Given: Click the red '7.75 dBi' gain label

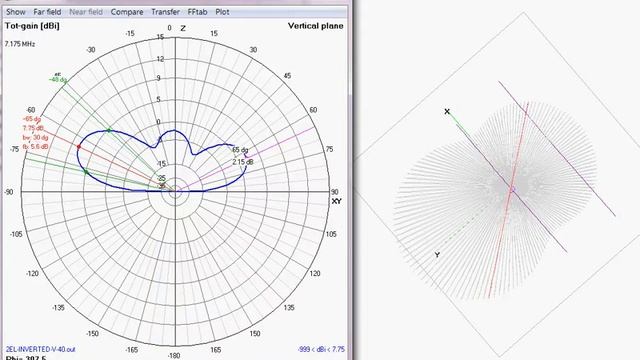Looking at the screenshot, I should click(33, 128).
